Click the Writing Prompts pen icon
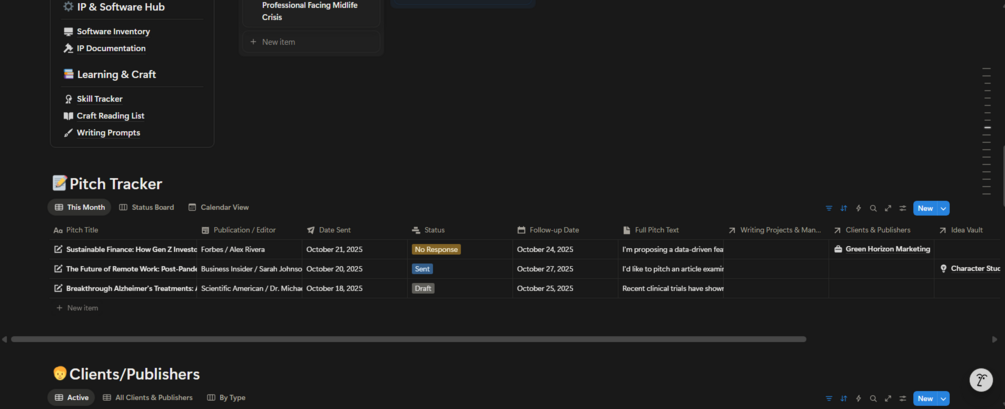 [x=69, y=133]
